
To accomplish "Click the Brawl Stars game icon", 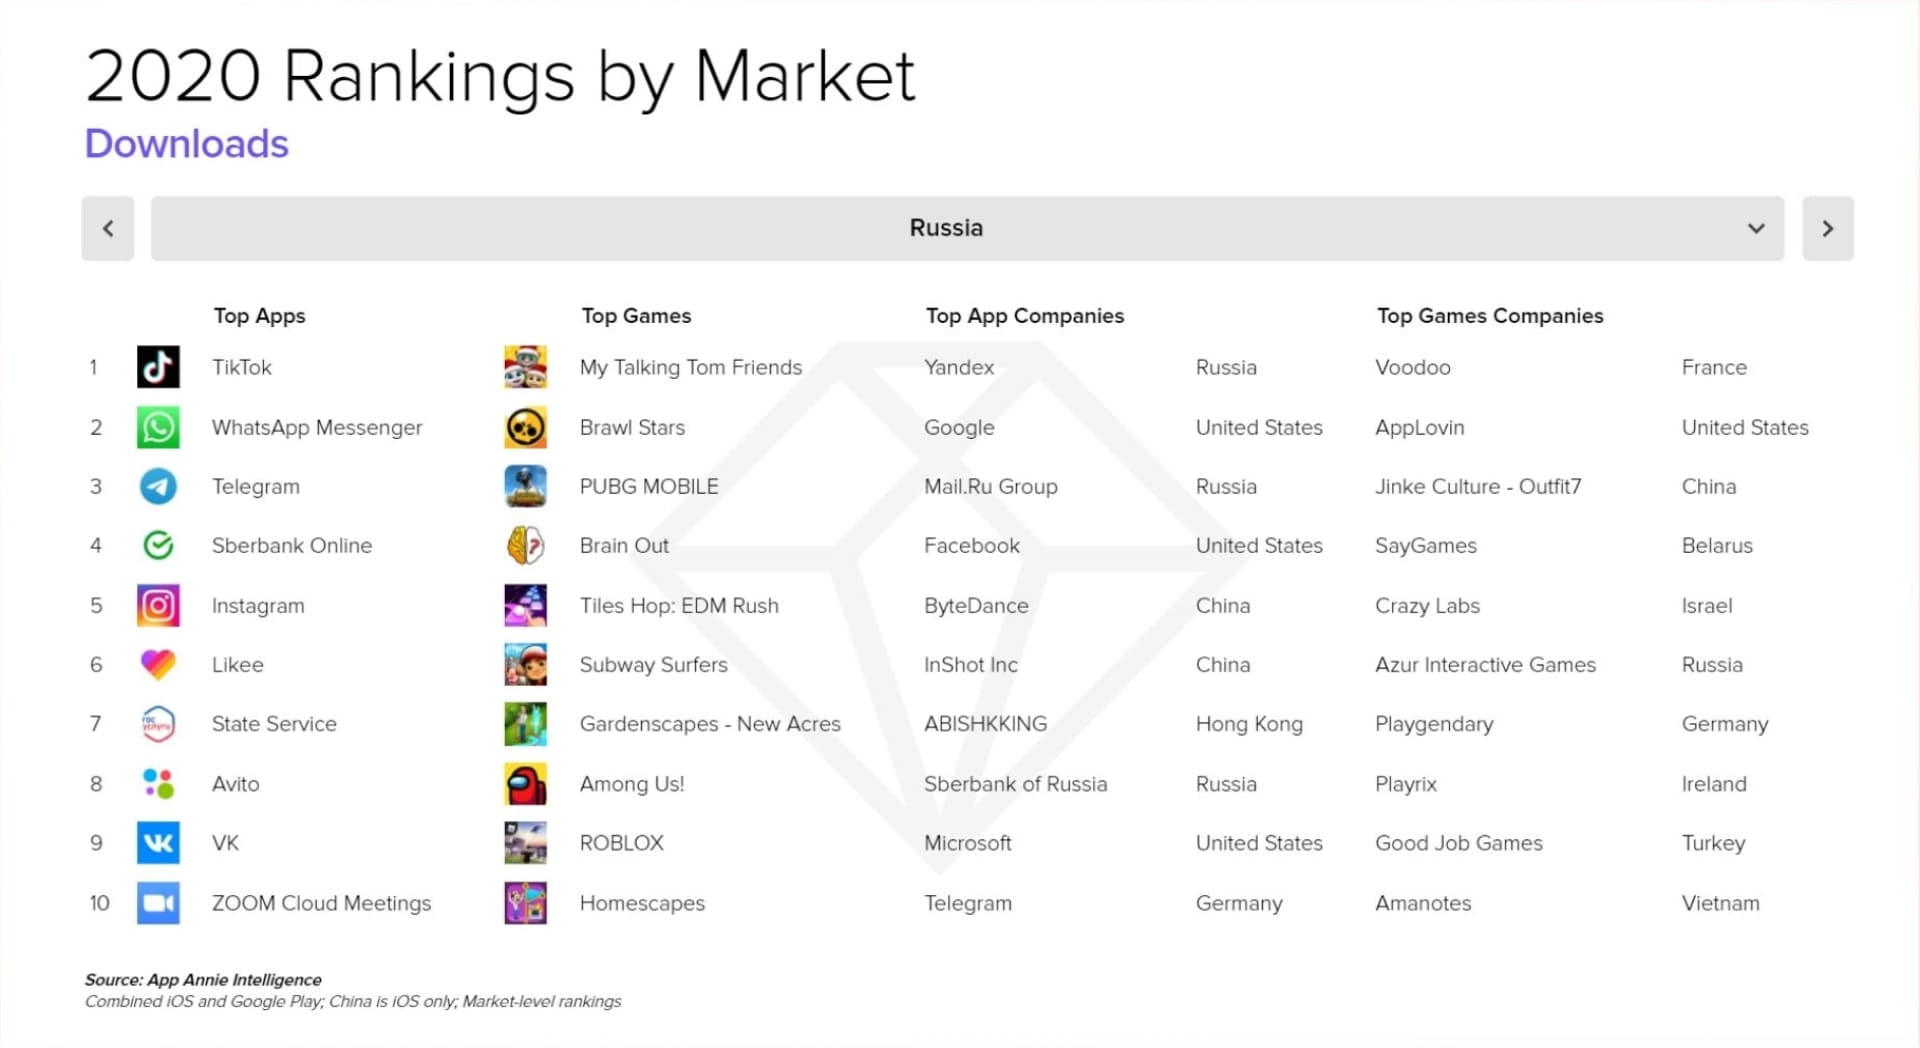I will point(525,427).
